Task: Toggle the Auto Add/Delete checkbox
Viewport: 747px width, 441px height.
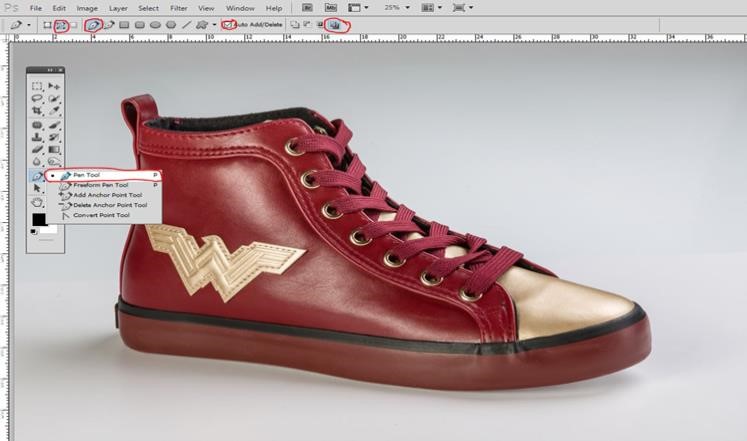Action: [x=228, y=24]
